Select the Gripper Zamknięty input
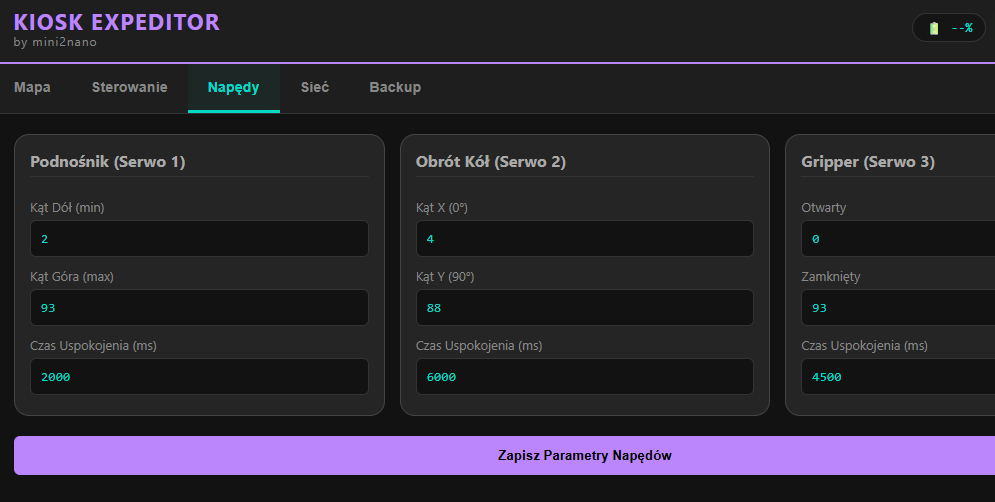 (x=897, y=308)
